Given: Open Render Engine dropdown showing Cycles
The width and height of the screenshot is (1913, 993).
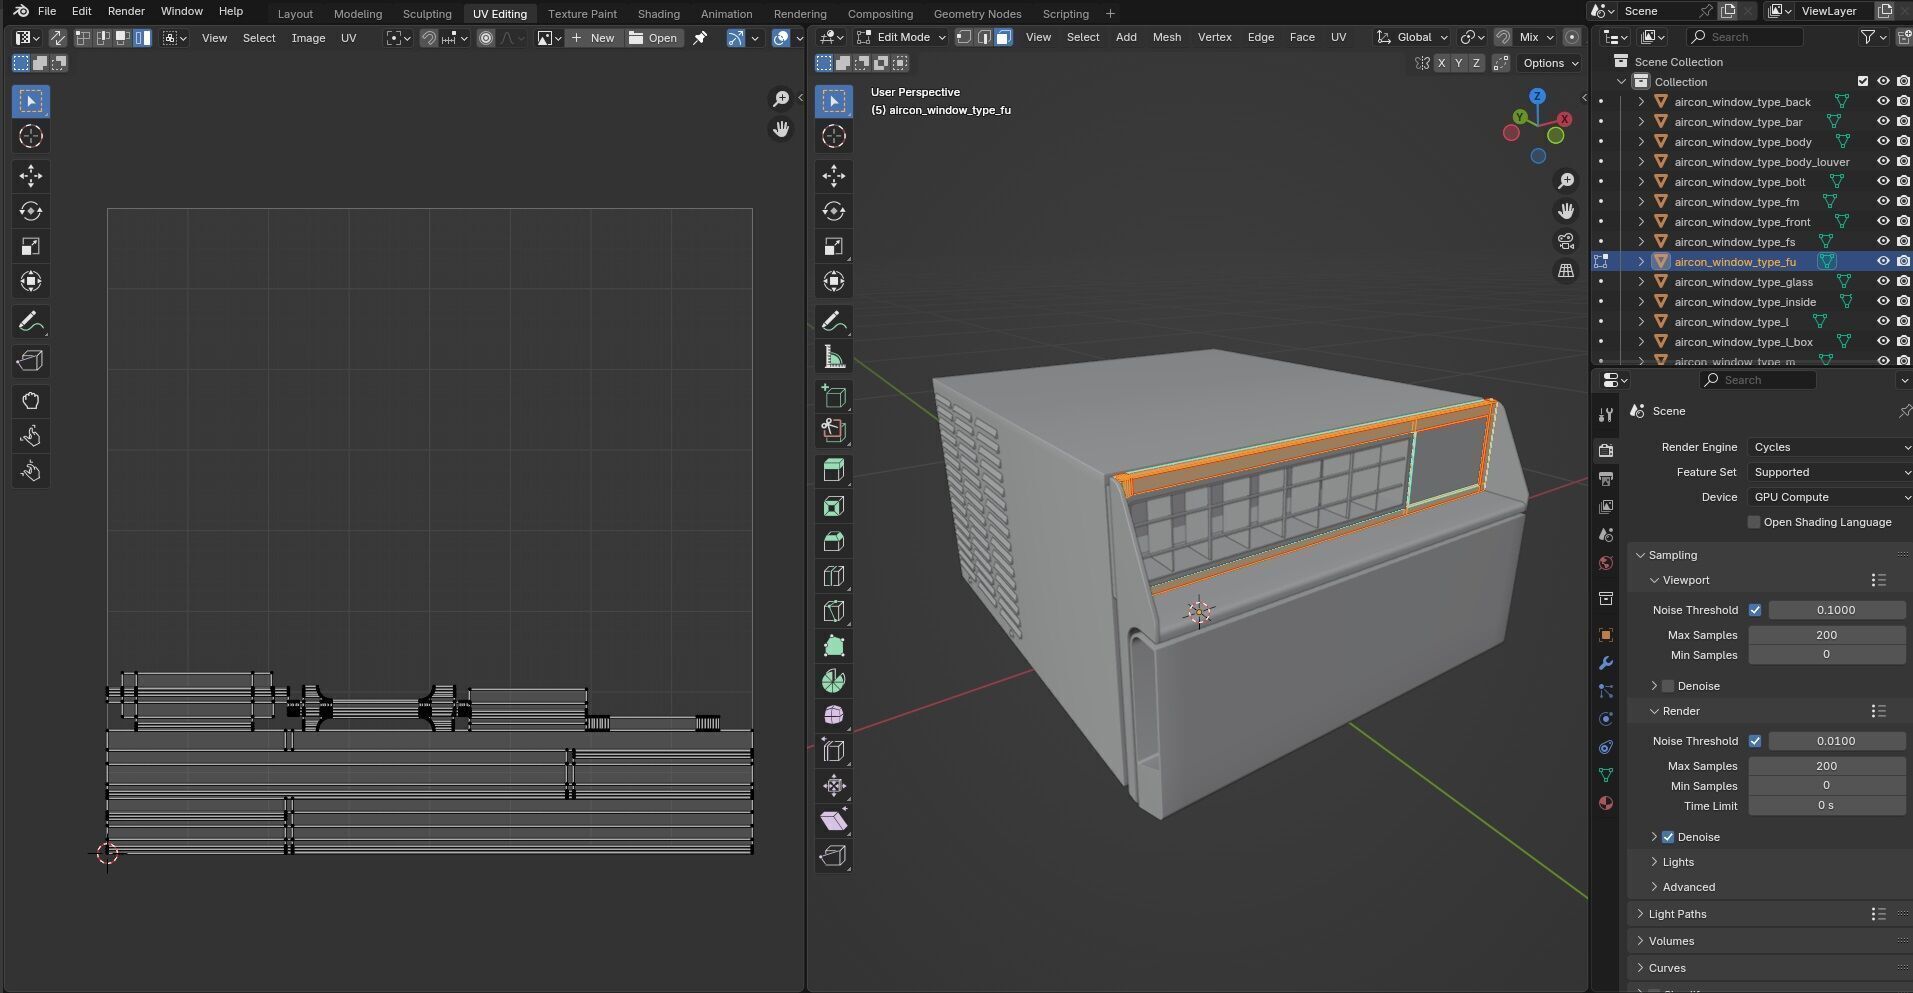Looking at the screenshot, I should (x=1829, y=447).
